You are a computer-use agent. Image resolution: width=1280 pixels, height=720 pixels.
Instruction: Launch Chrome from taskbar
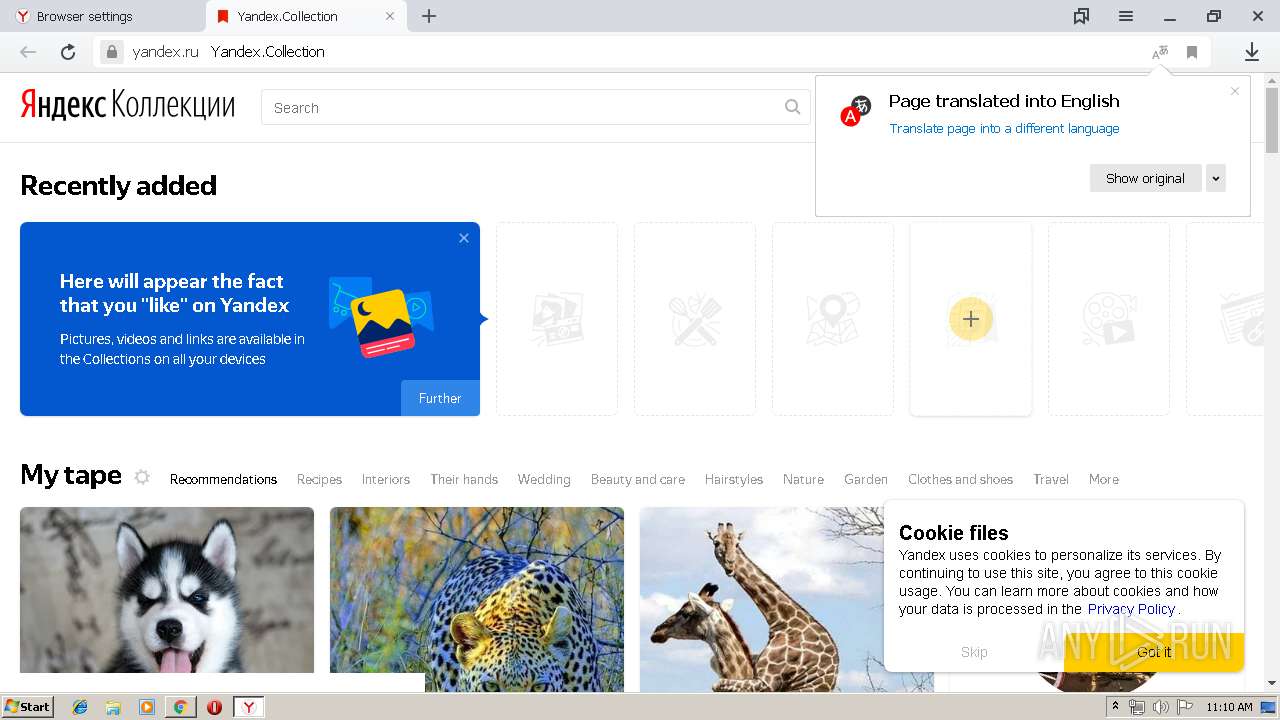point(180,707)
